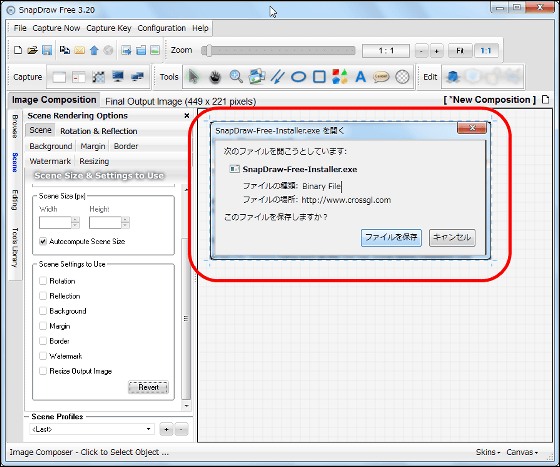Open the Capture Key menu

[x=109, y=28]
